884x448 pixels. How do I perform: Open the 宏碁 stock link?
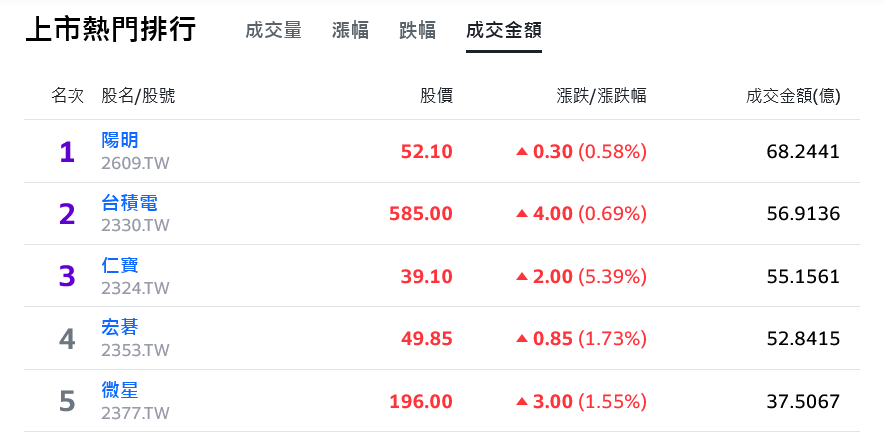tap(120, 327)
